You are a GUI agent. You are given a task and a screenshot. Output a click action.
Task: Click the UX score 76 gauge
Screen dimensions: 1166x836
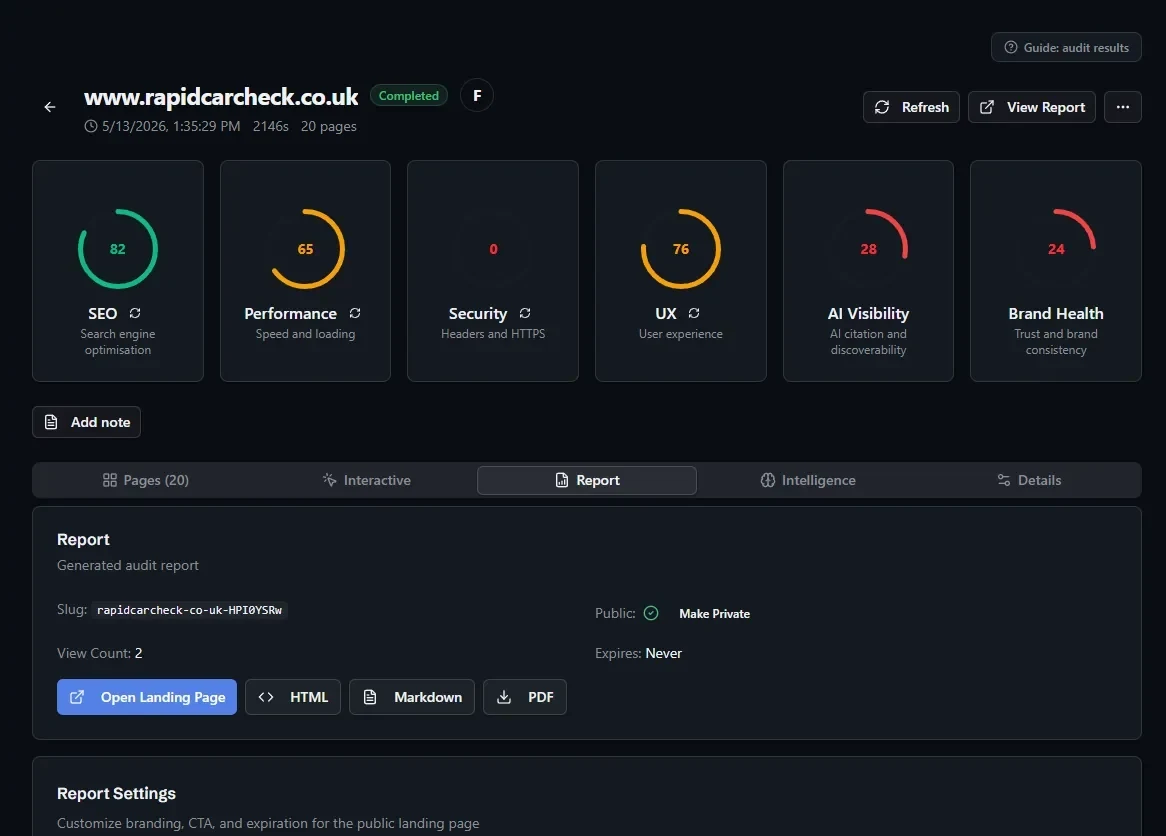click(680, 249)
